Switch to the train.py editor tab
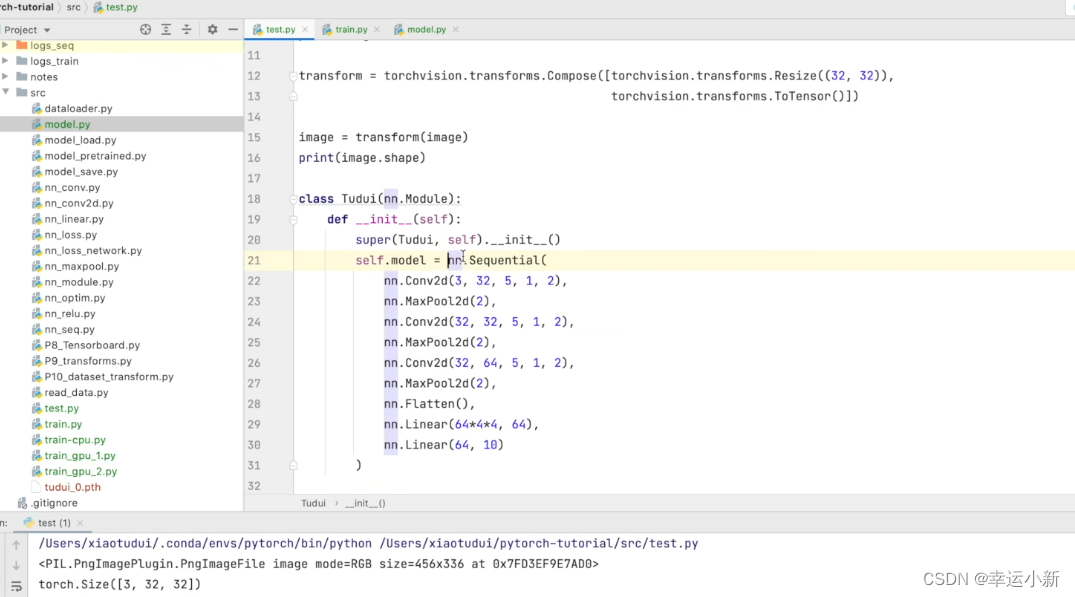Image resolution: width=1075 pixels, height=597 pixels. [351, 30]
